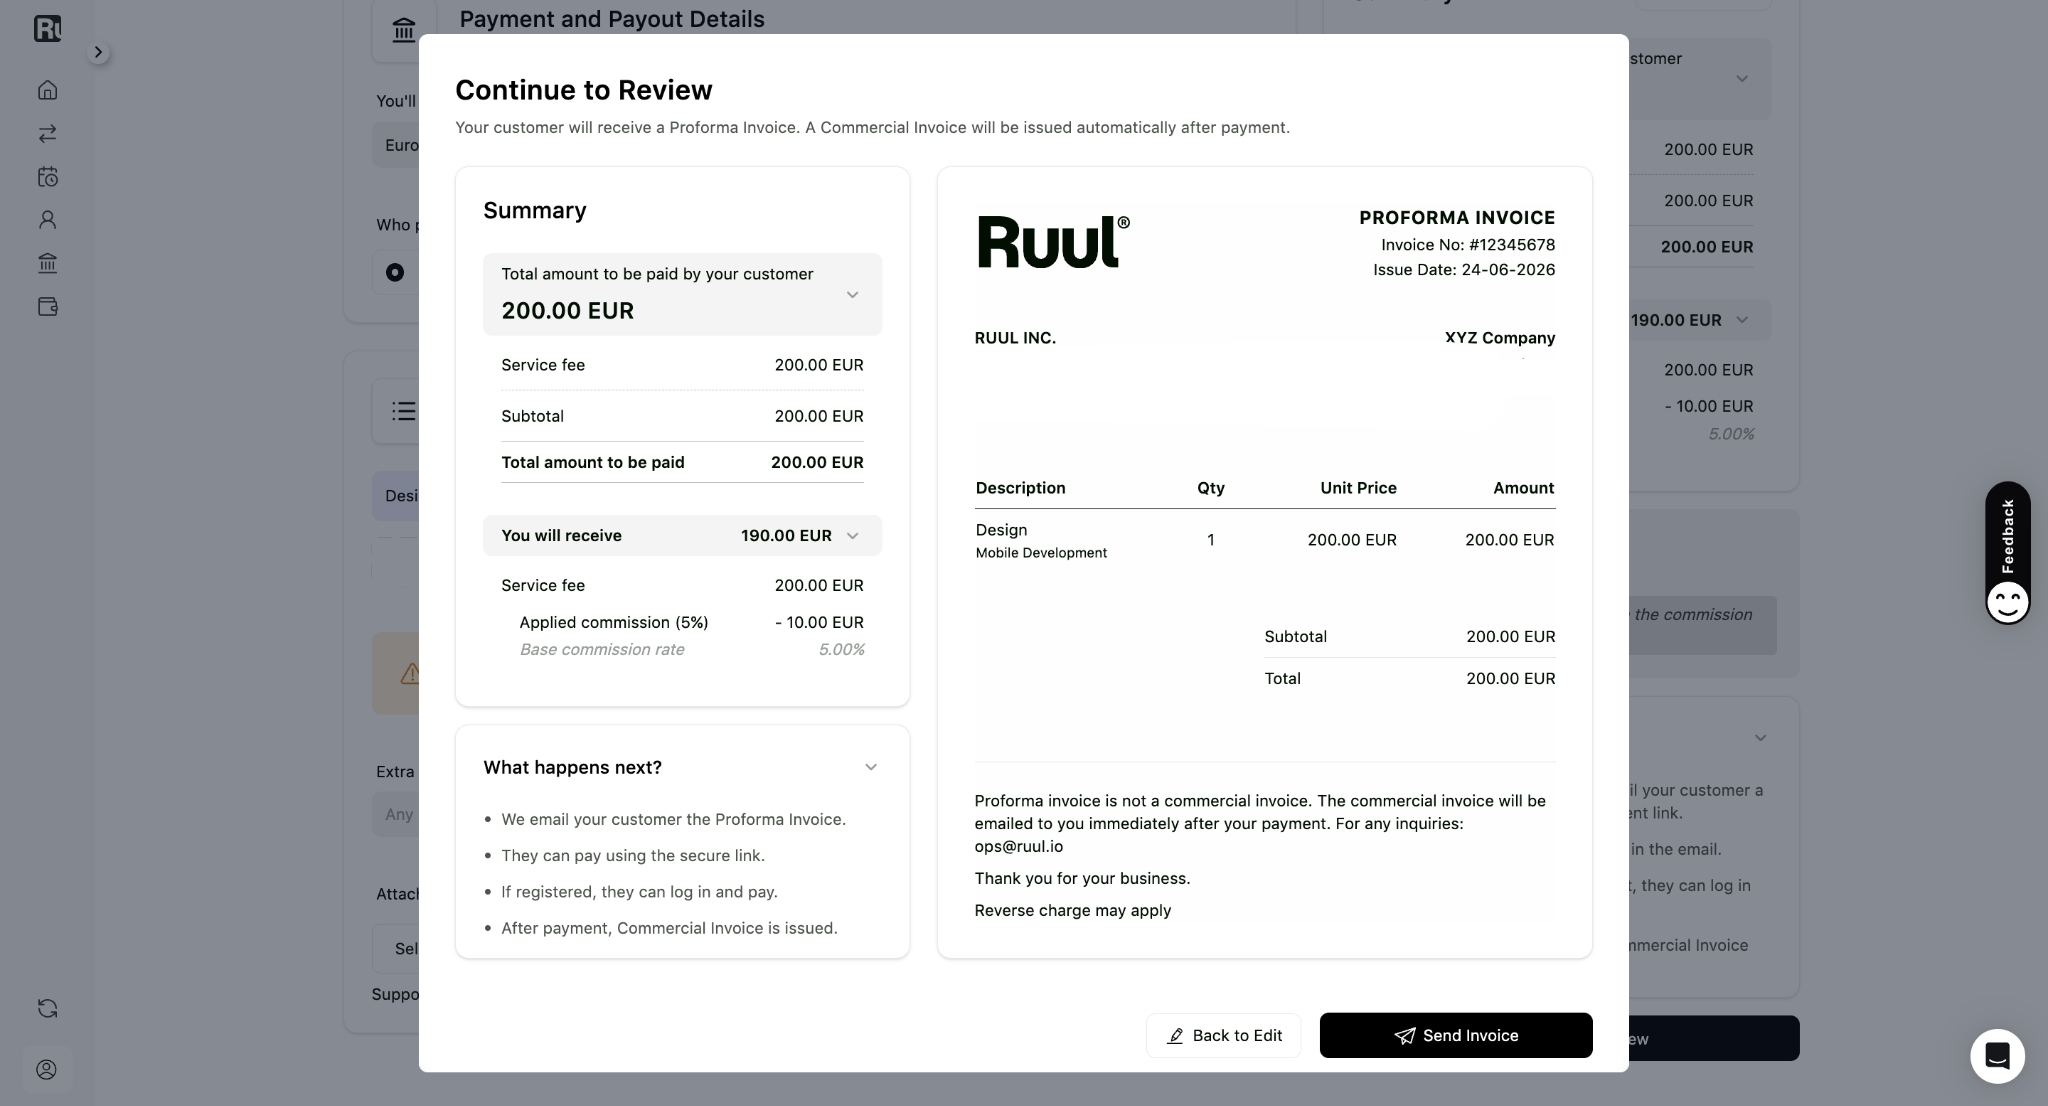Image resolution: width=2048 pixels, height=1106 pixels.
Task: Open the bank building icon in the sidebar
Action: (47, 263)
